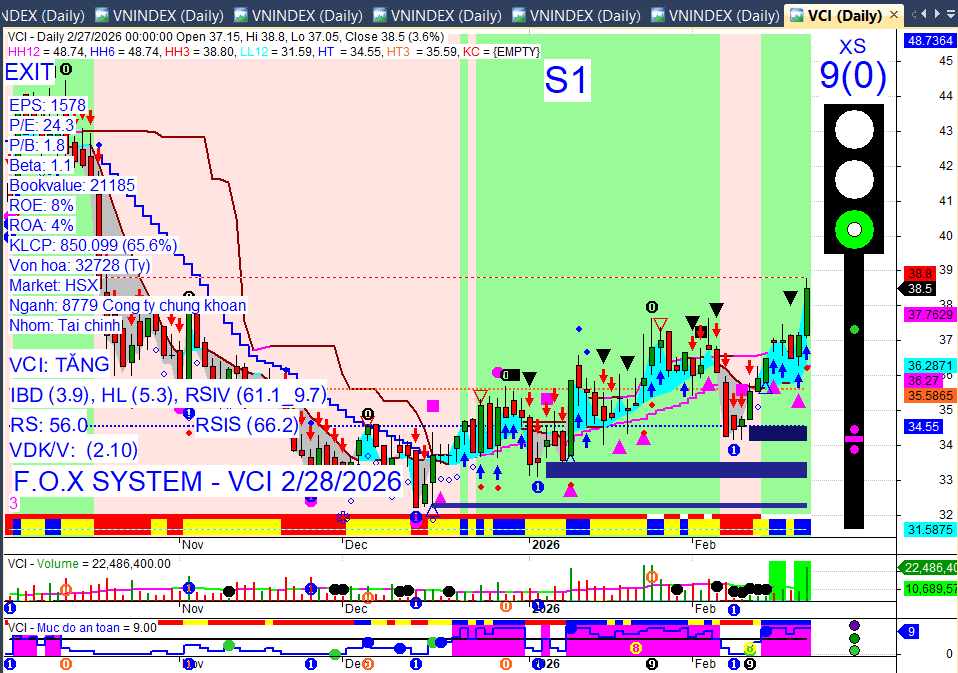Viewport: 958px width, 673px height.
Task: Click the middle white traffic light circle
Action: (854, 180)
